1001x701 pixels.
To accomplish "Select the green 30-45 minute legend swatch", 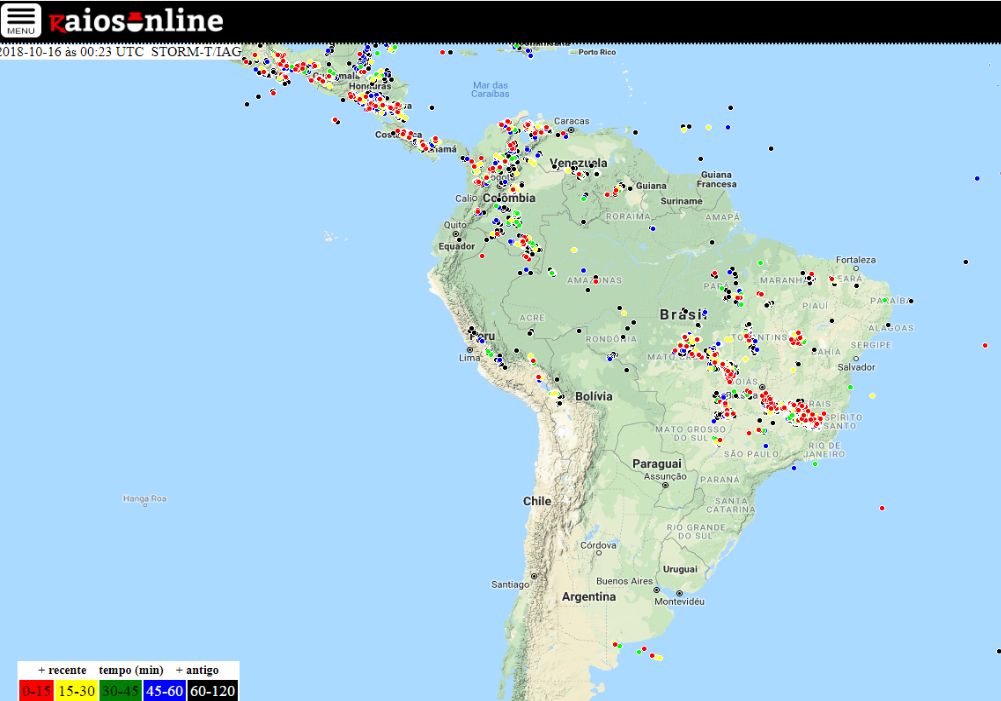I will (120, 690).
